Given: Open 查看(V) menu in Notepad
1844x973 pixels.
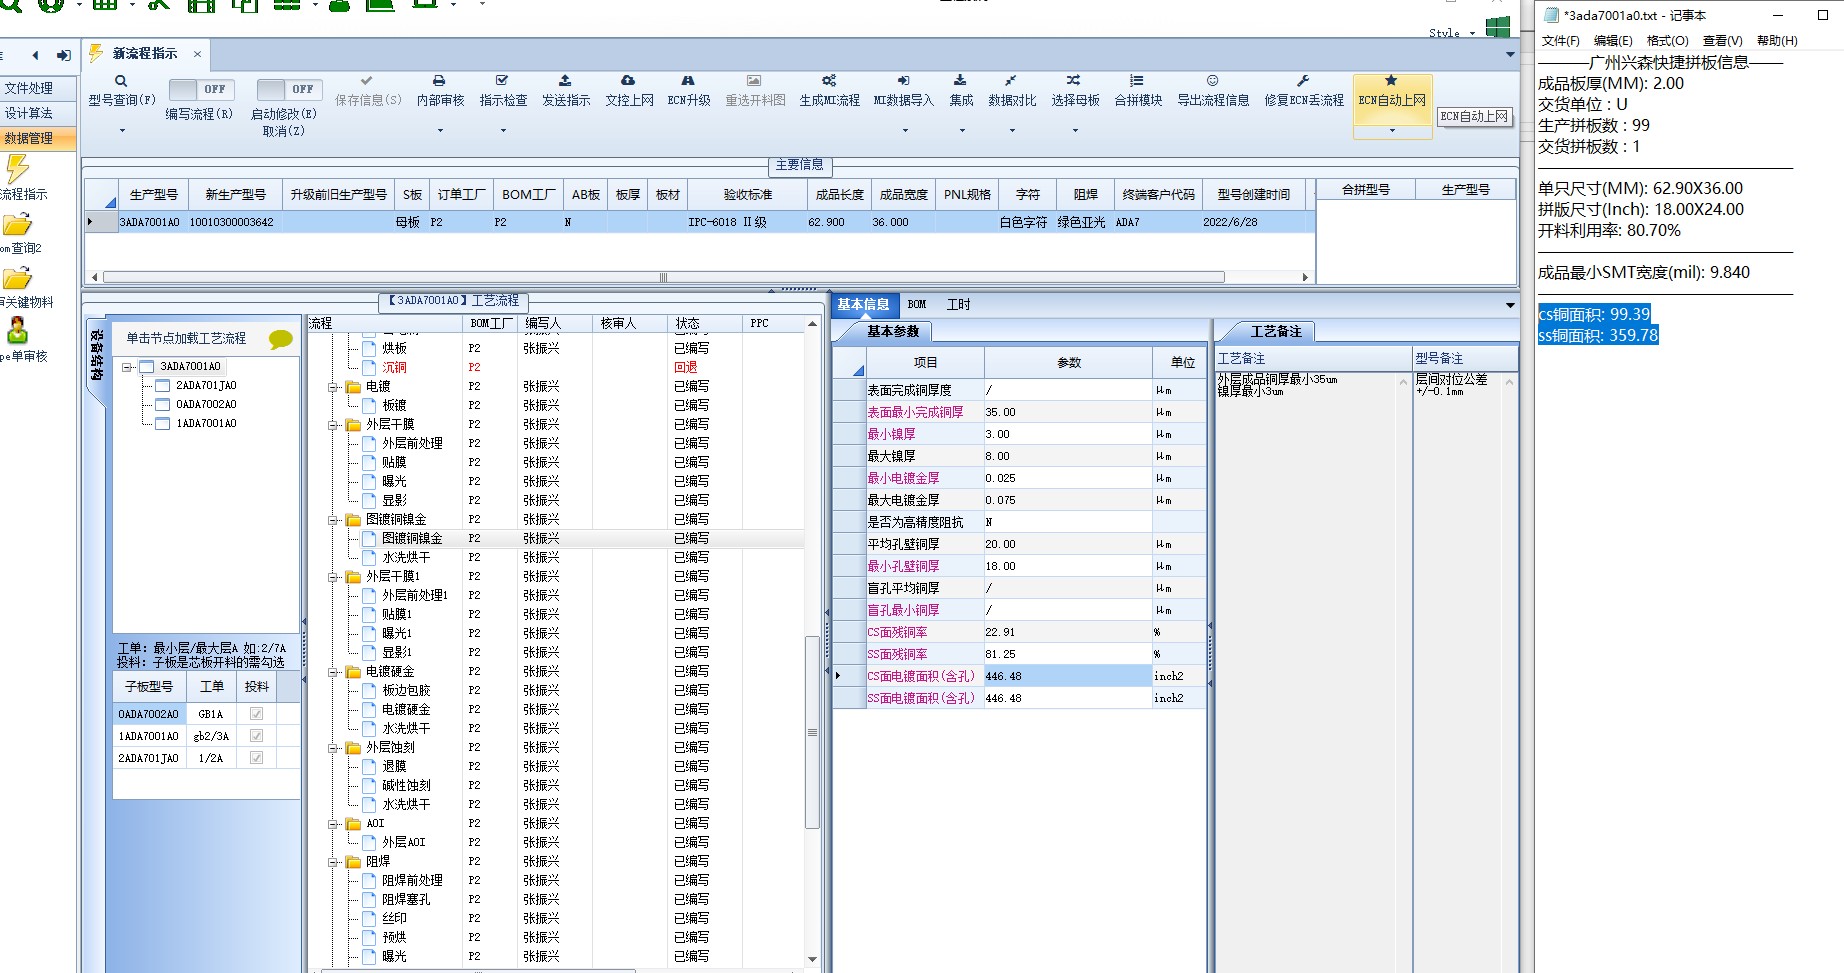Looking at the screenshot, I should point(1722,41).
